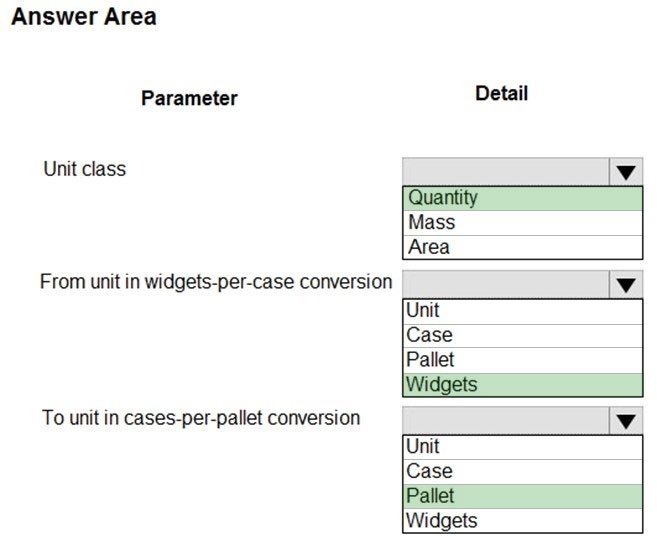Pick Pallet in the To unit list
This screenshot has height=546, width=657.
(522, 497)
